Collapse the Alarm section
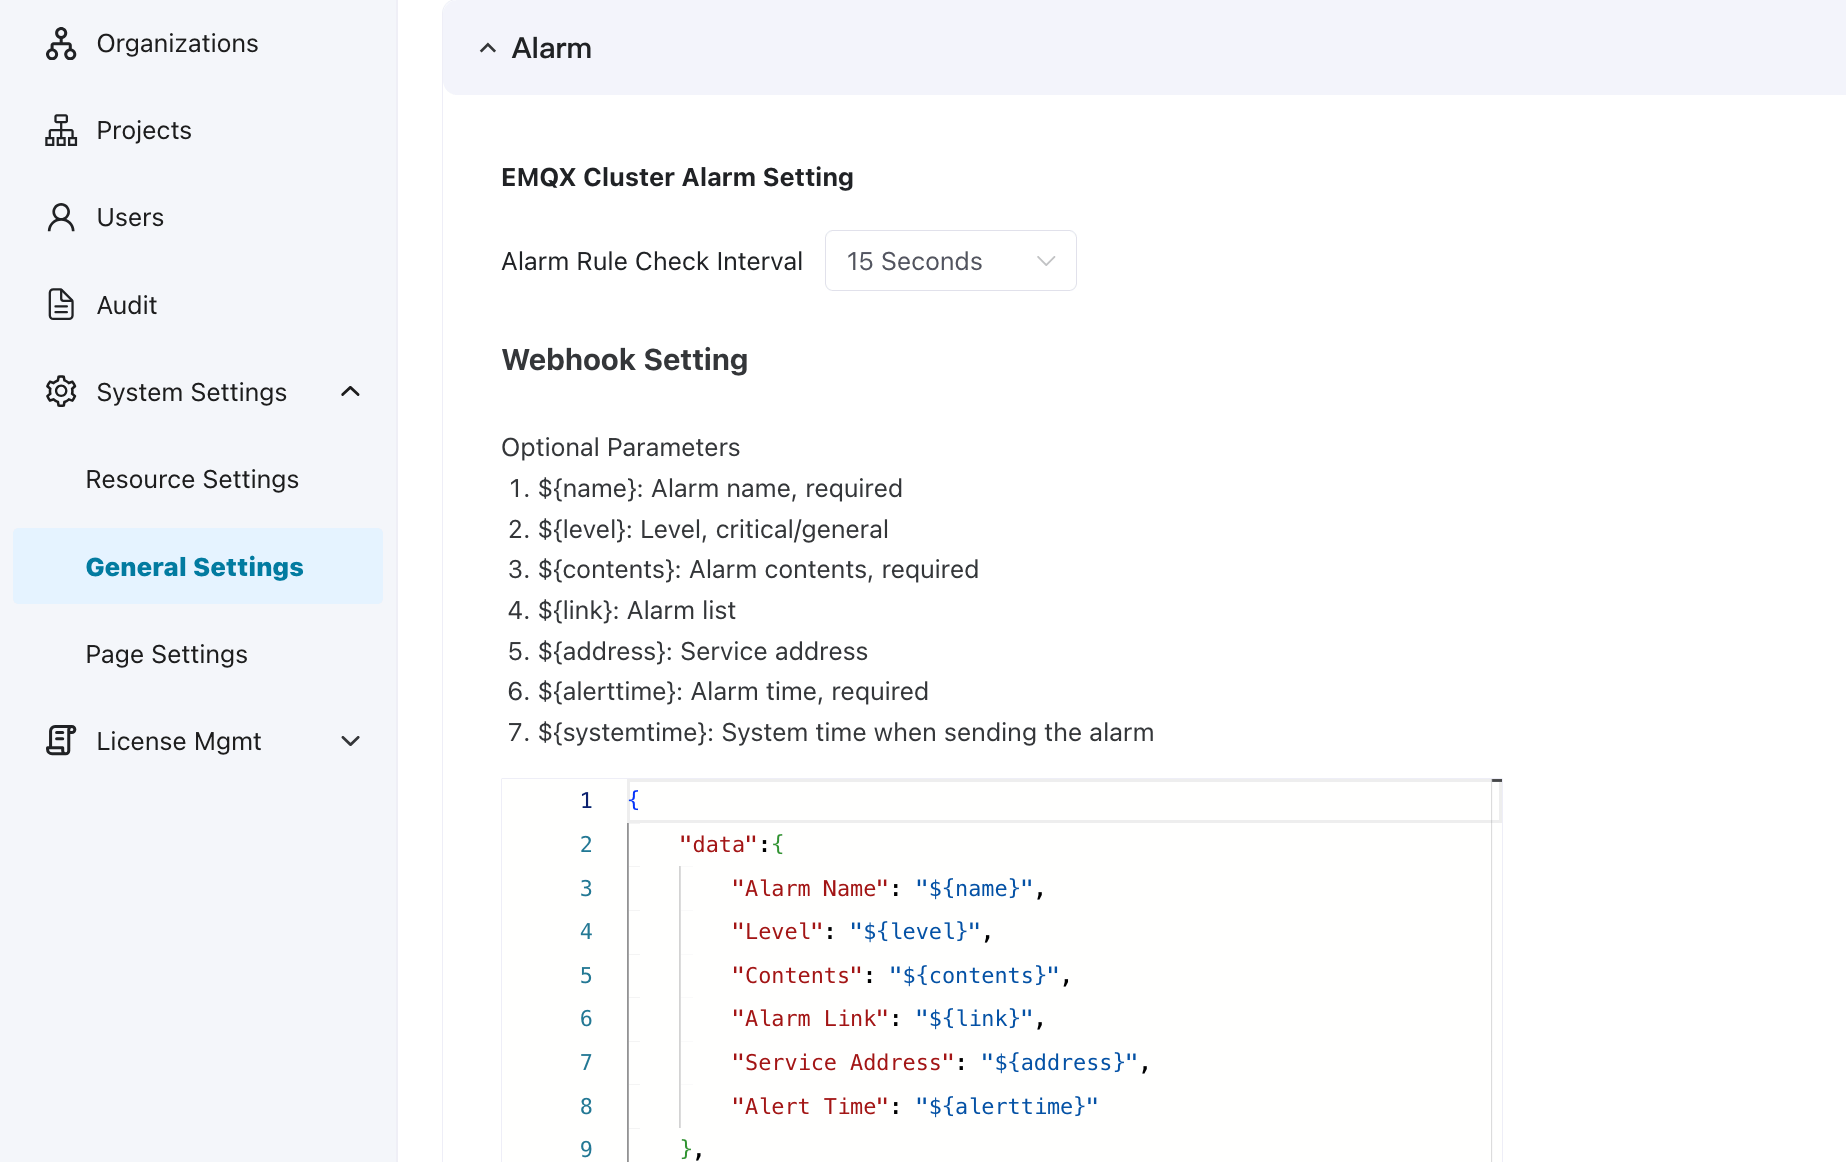This screenshot has height=1162, width=1846. coord(487,47)
